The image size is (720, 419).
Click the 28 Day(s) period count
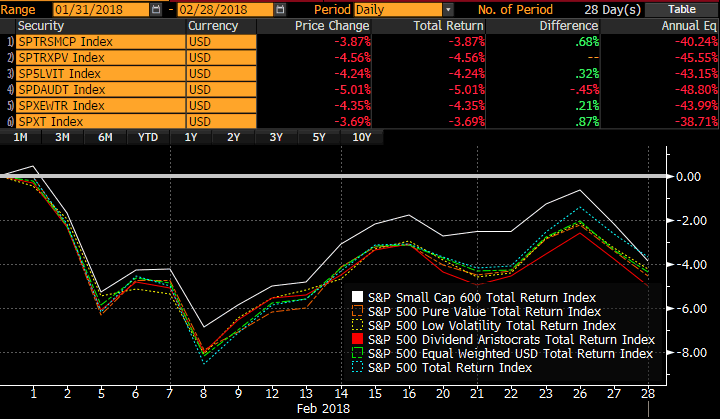coord(613,9)
